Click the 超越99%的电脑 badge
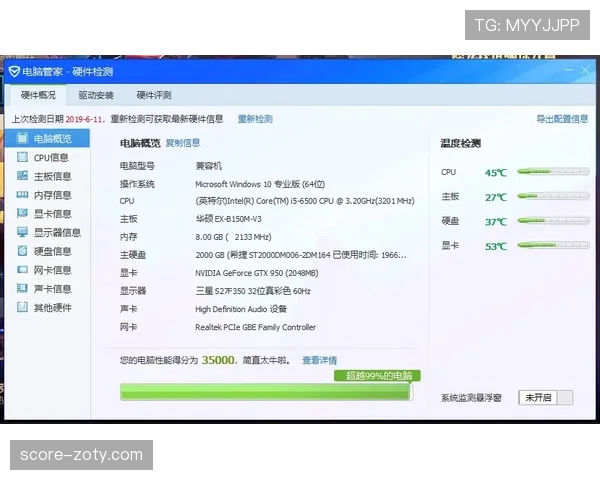600x480 pixels. [x=377, y=376]
